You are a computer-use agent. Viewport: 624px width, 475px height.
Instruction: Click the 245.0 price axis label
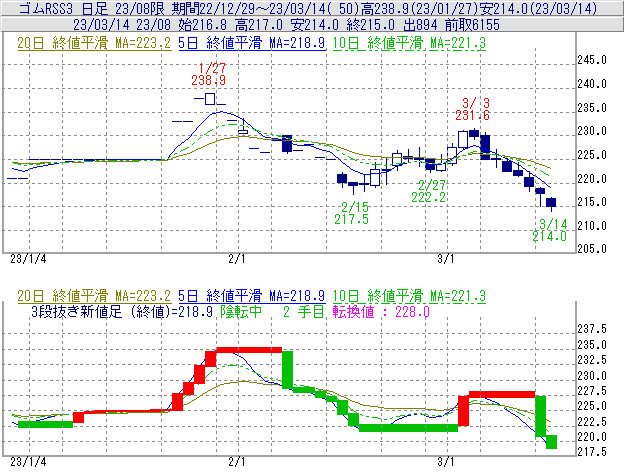point(592,60)
